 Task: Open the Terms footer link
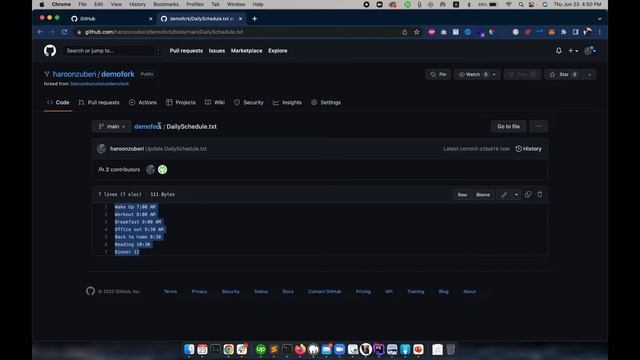click(170, 291)
